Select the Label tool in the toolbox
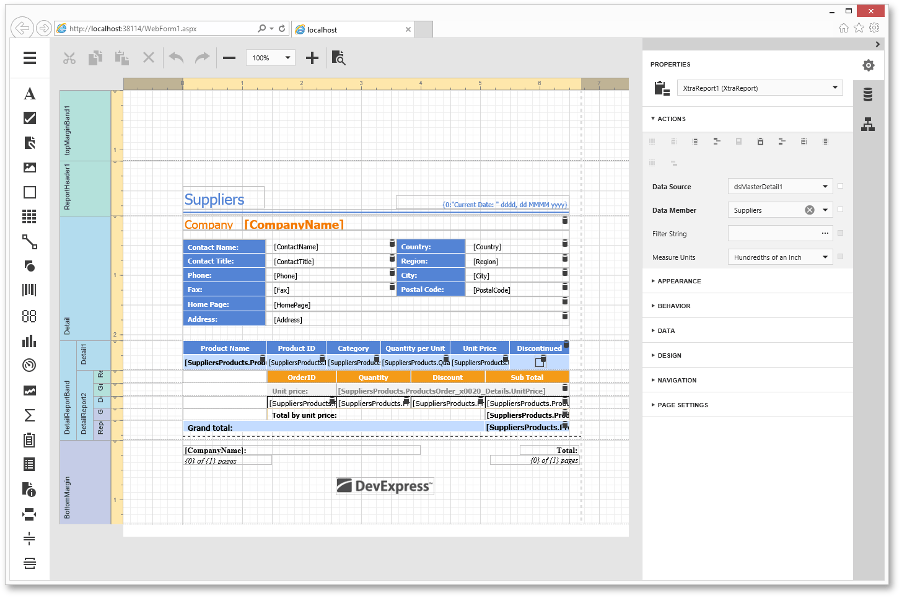 point(29,93)
